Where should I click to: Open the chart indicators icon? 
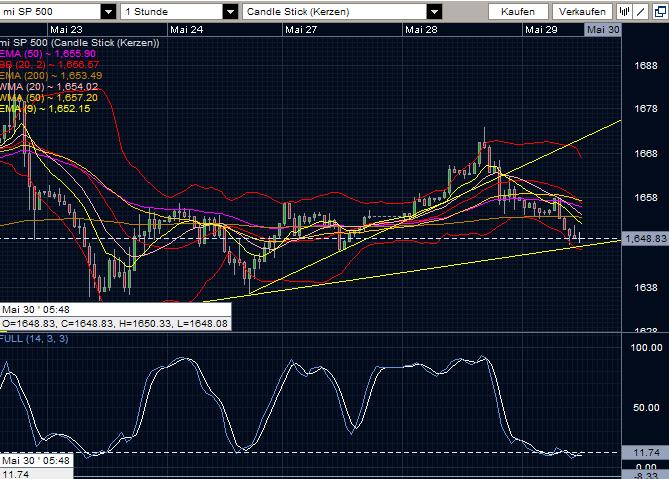tap(624, 12)
